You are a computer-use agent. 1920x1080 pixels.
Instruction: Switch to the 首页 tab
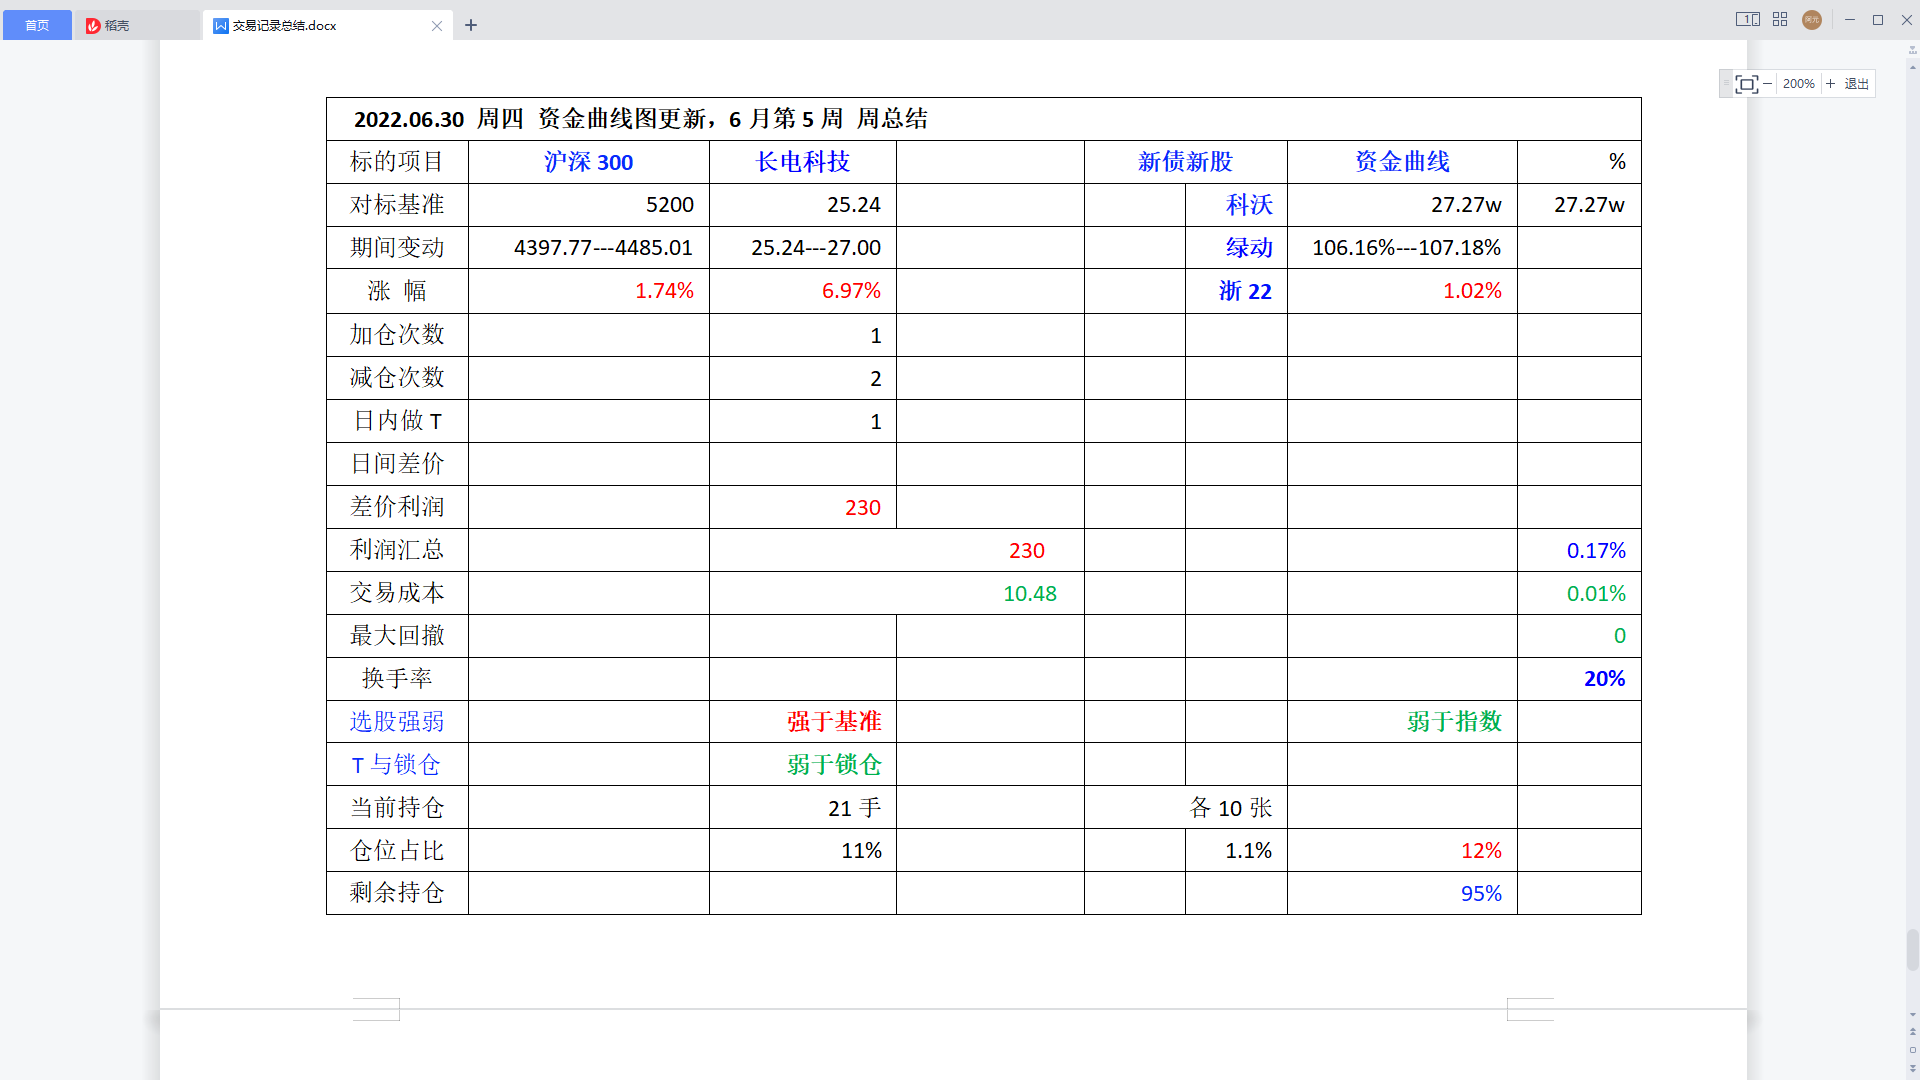(x=37, y=25)
